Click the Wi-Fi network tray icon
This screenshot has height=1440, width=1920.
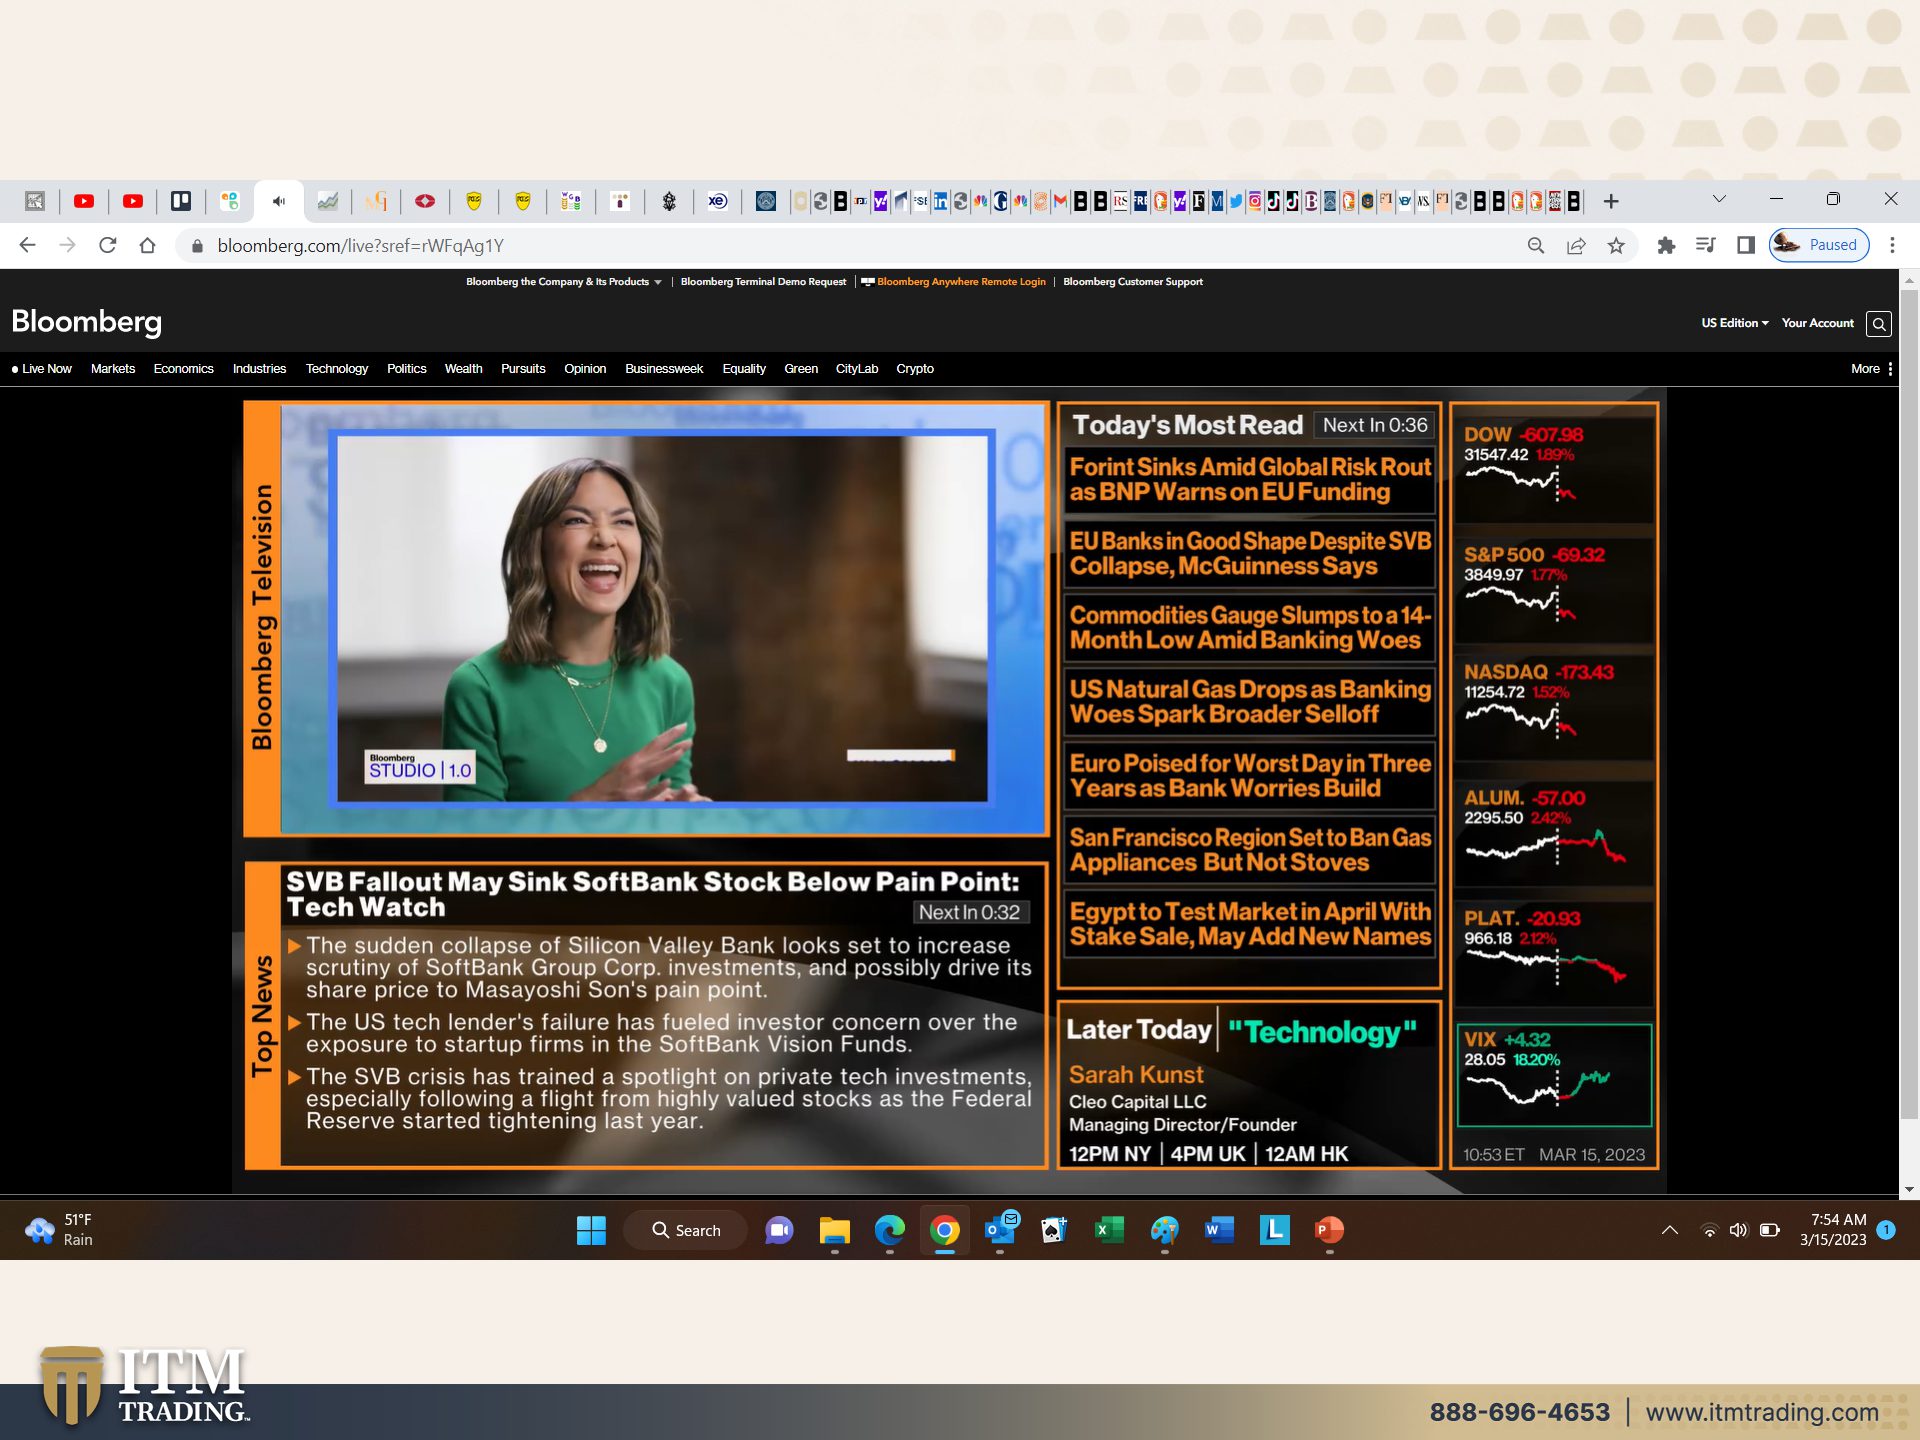click(x=1709, y=1230)
